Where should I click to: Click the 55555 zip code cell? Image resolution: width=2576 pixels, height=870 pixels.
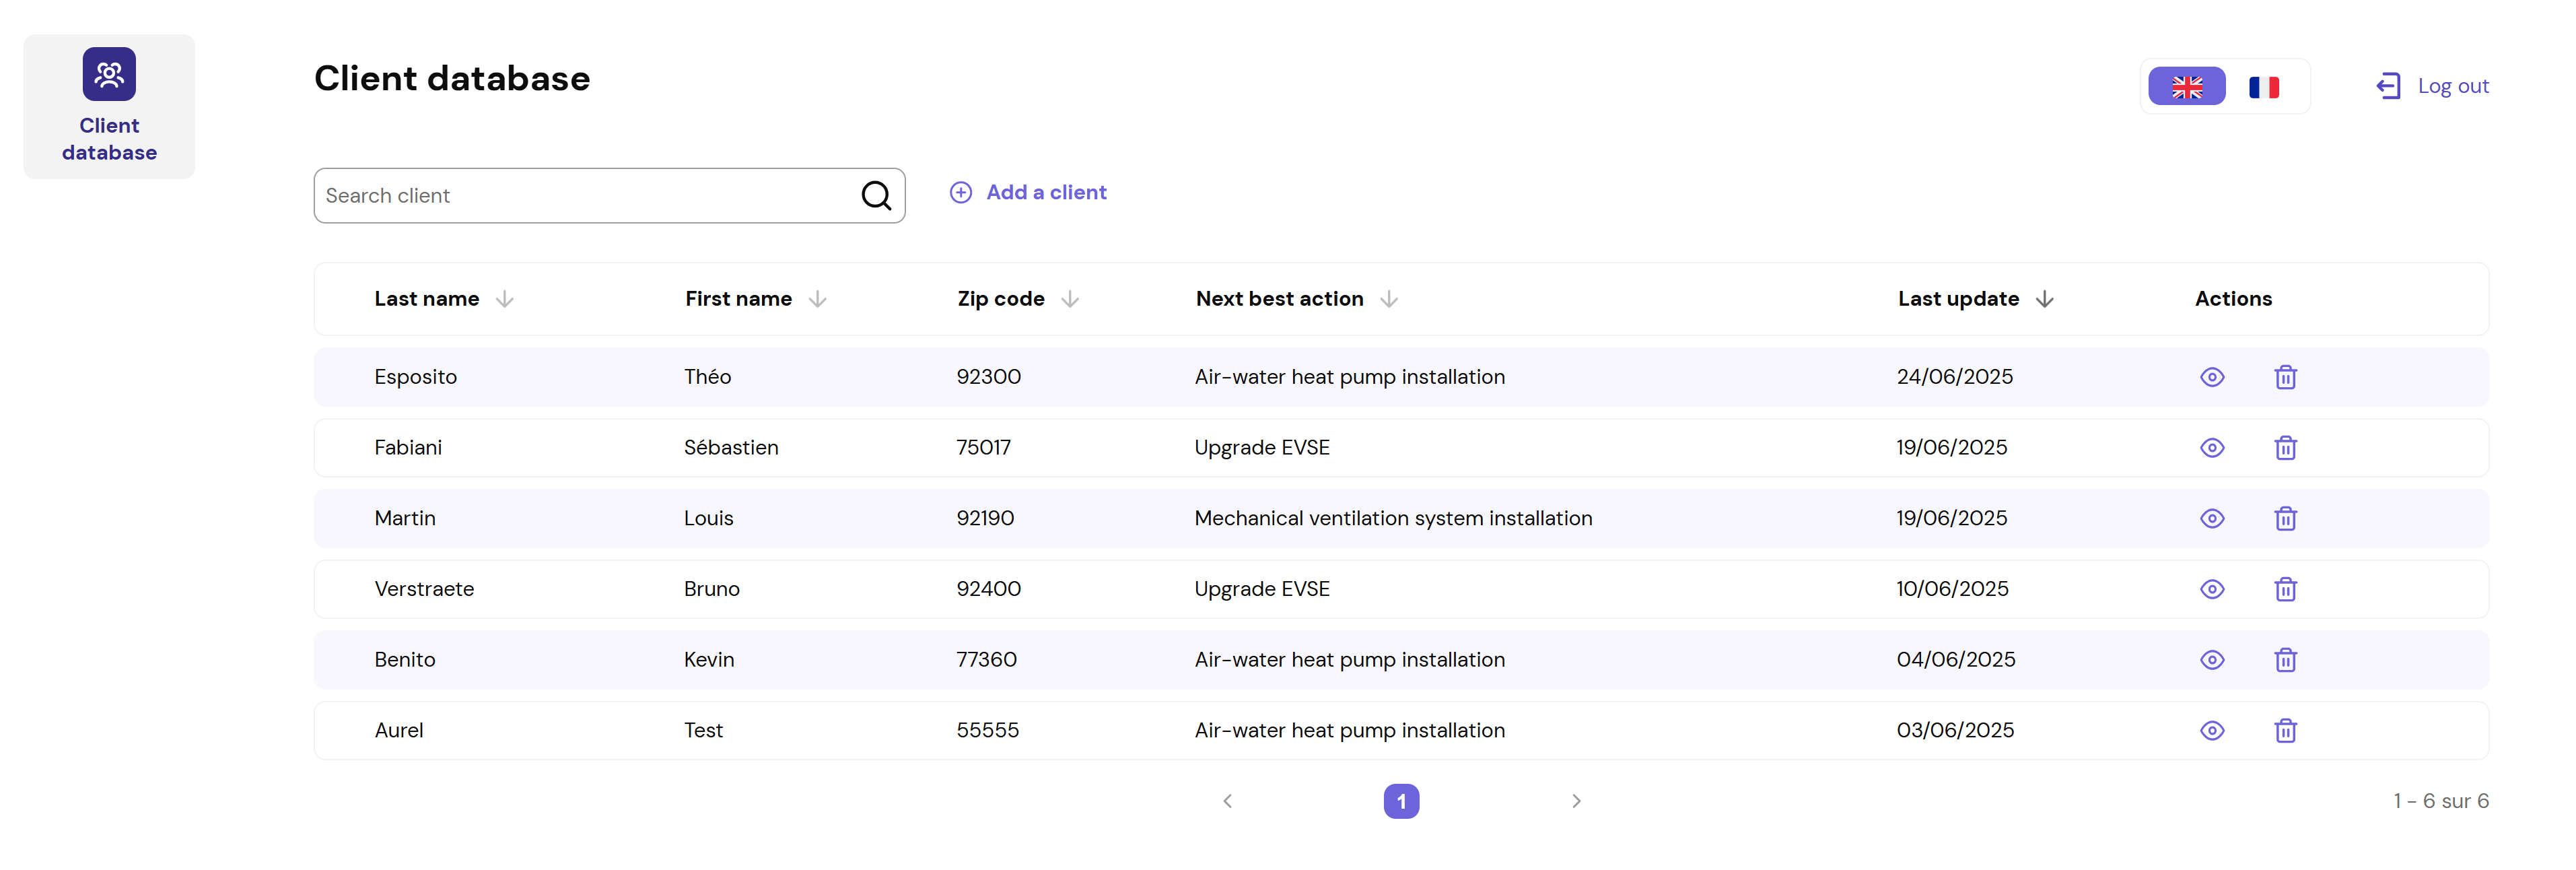[x=987, y=731]
